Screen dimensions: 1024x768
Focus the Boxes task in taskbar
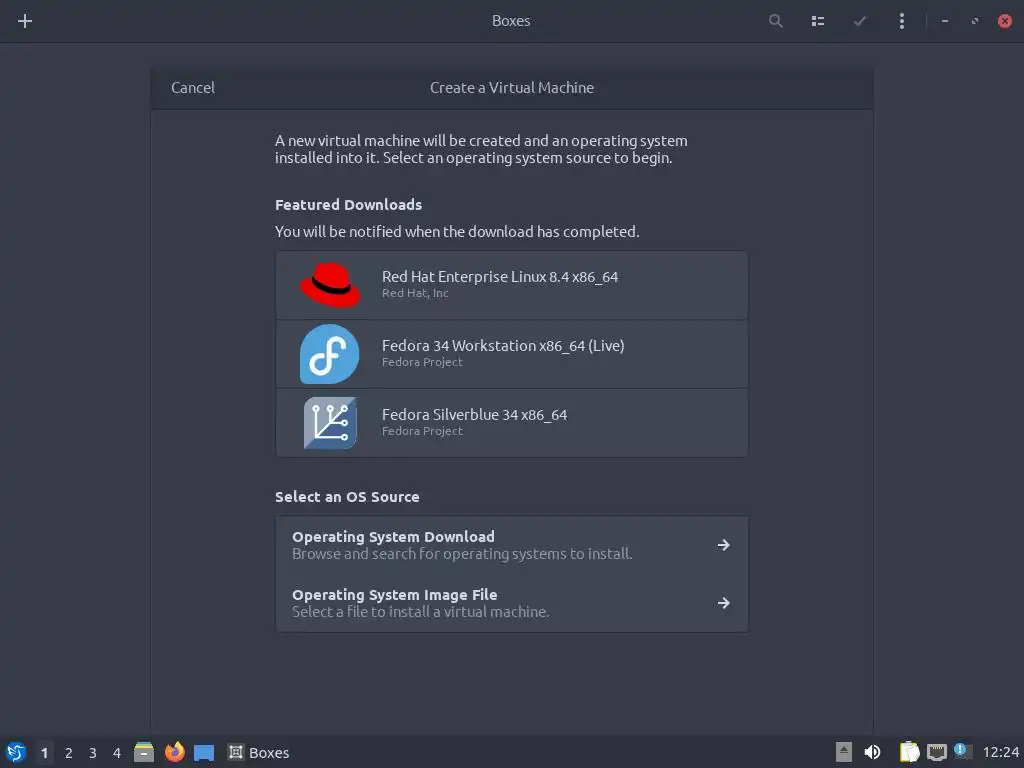click(x=259, y=753)
